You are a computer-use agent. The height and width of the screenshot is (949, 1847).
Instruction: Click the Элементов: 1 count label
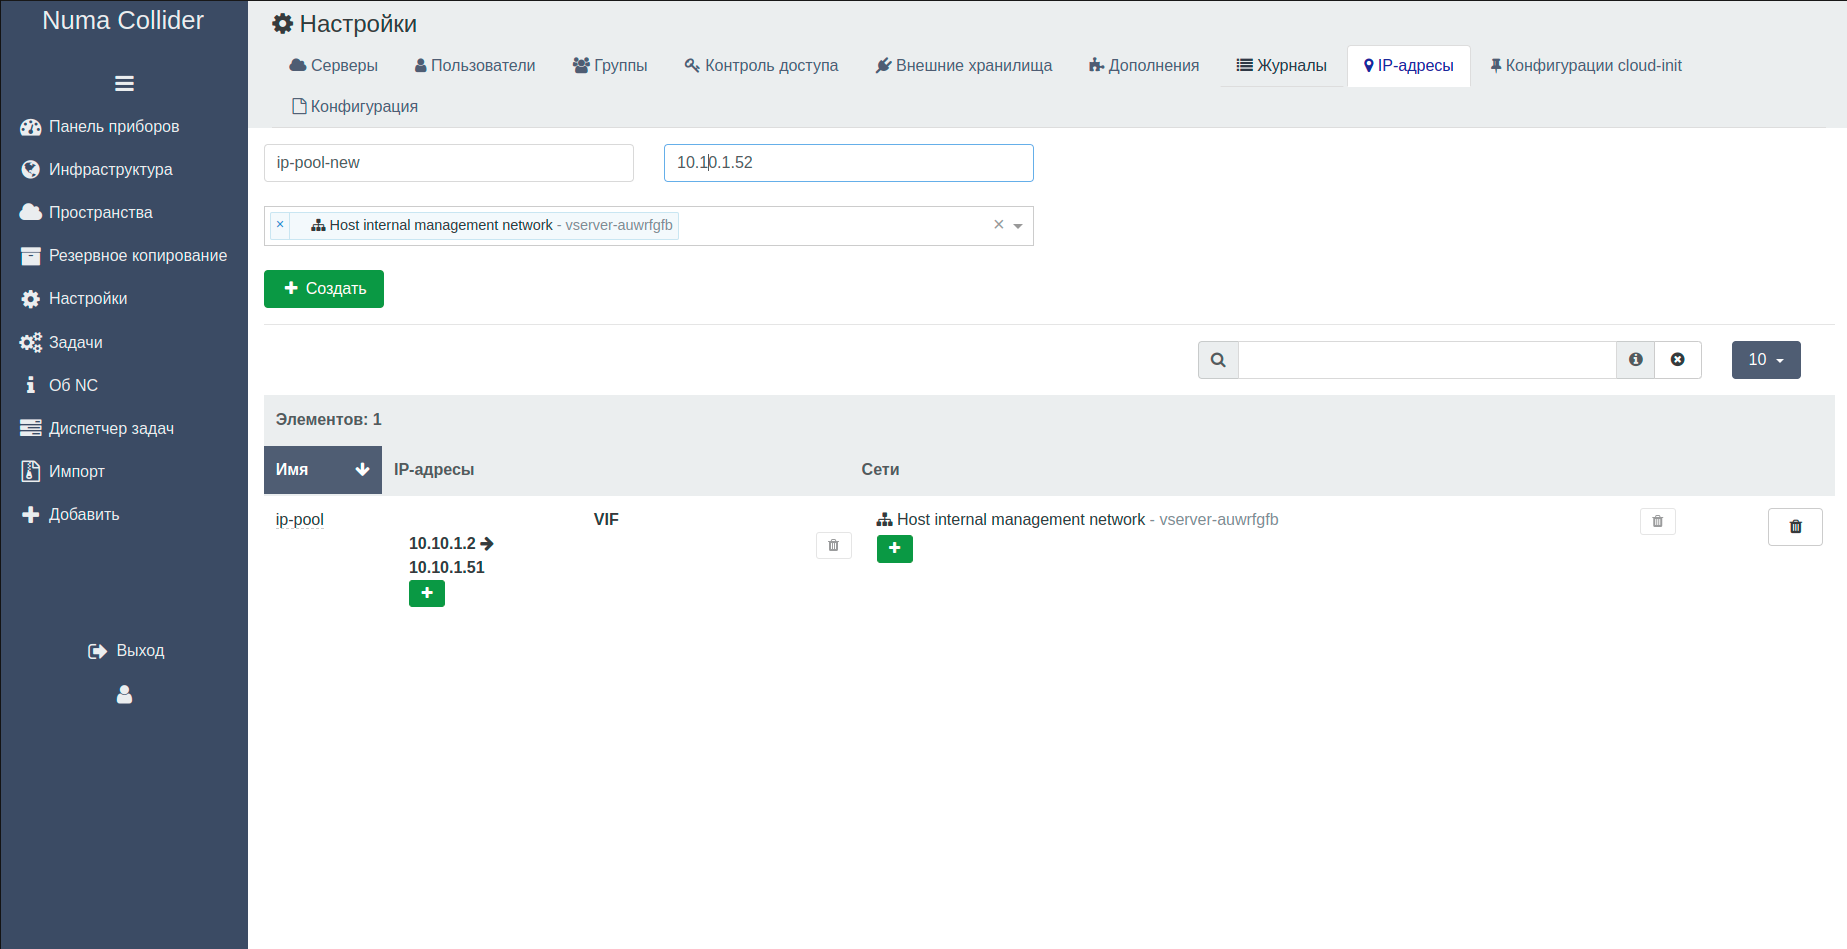point(329,420)
